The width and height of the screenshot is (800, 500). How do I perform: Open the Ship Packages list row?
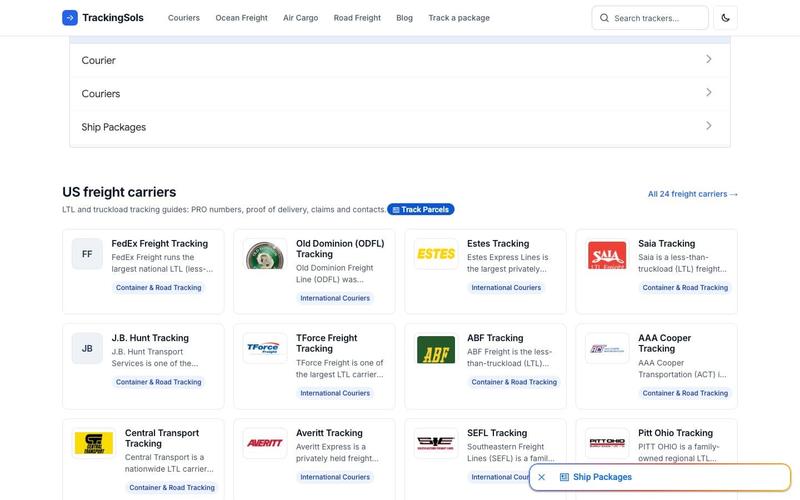[400, 127]
